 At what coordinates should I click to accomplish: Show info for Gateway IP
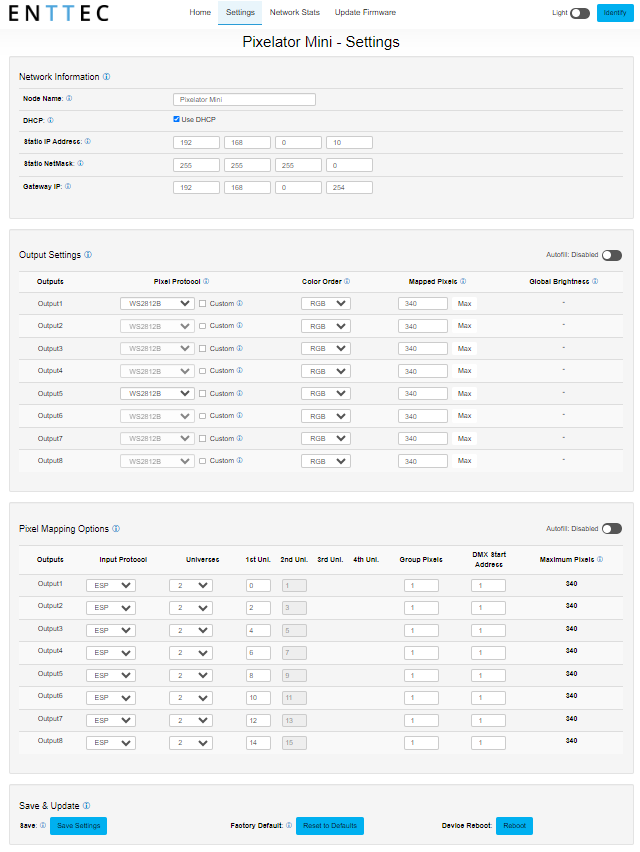coord(68,186)
